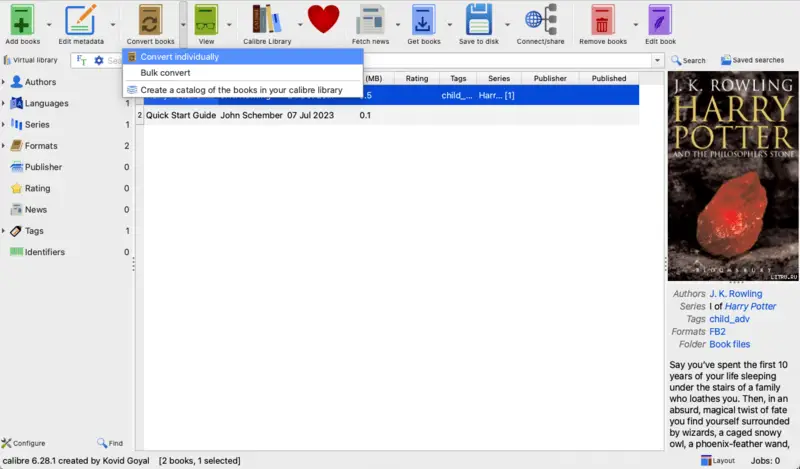This screenshot has width=800, height=469.
Task: Open the Remove books dropdown arrow
Action: click(x=636, y=24)
